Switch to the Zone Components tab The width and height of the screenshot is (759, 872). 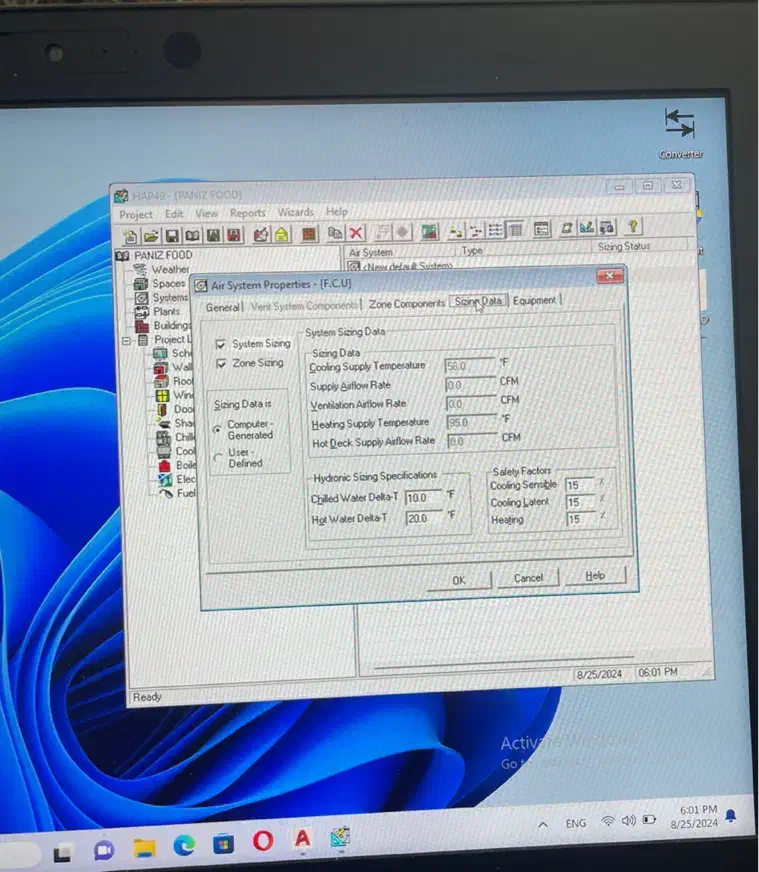click(406, 304)
